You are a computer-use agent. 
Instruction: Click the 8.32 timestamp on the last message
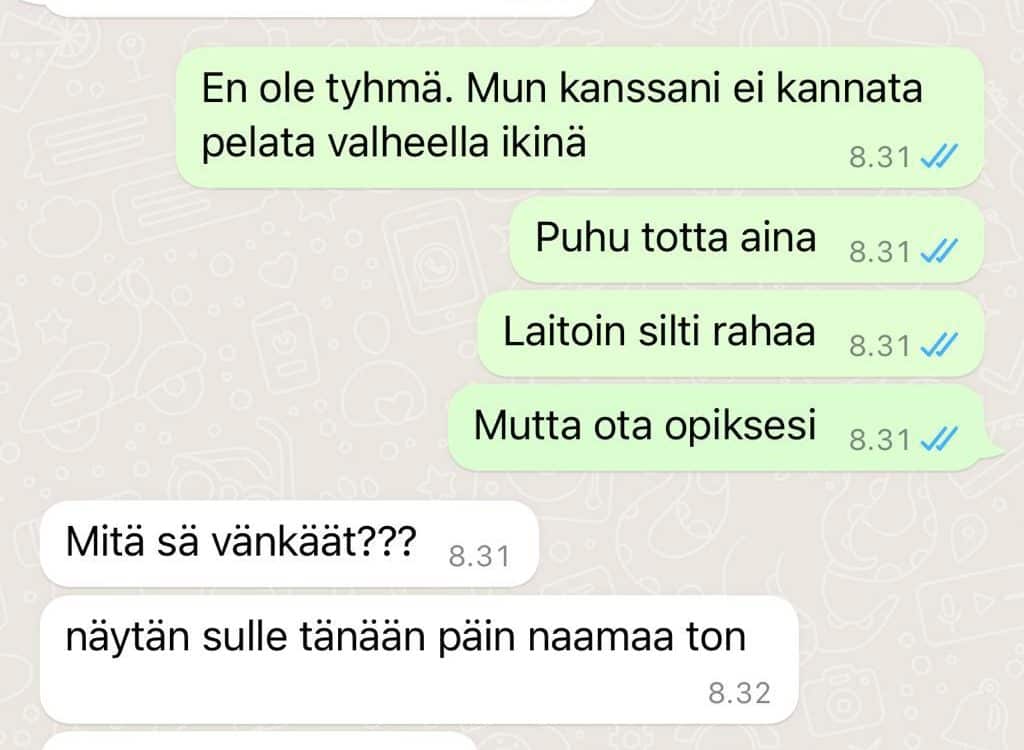pyautogui.click(x=739, y=693)
